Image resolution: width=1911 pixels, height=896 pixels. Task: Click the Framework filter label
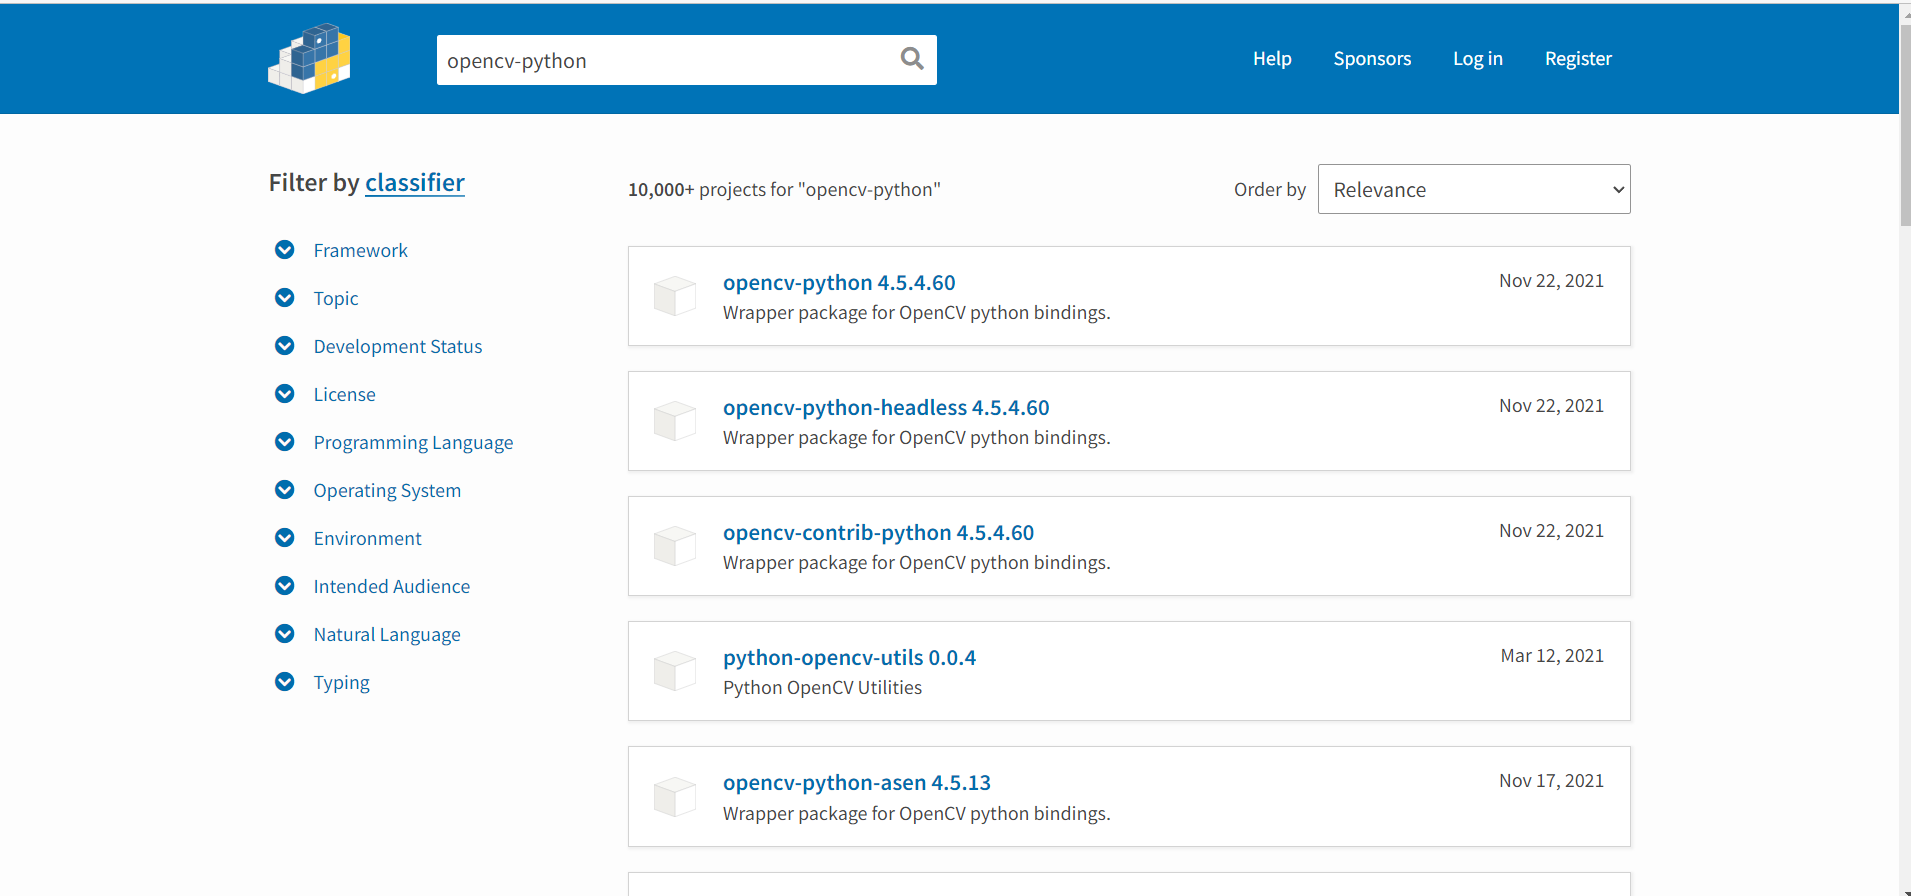click(x=360, y=250)
